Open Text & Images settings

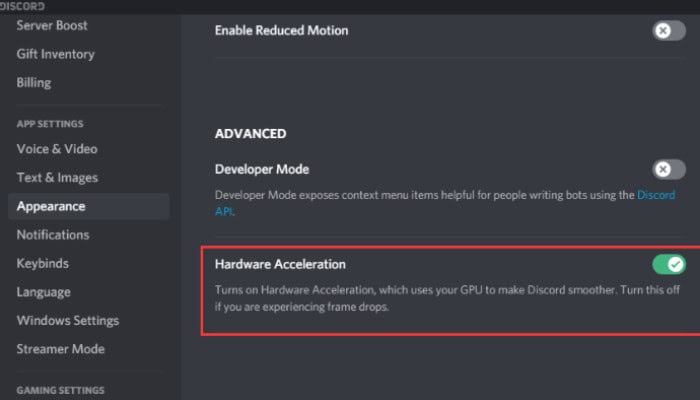click(57, 177)
